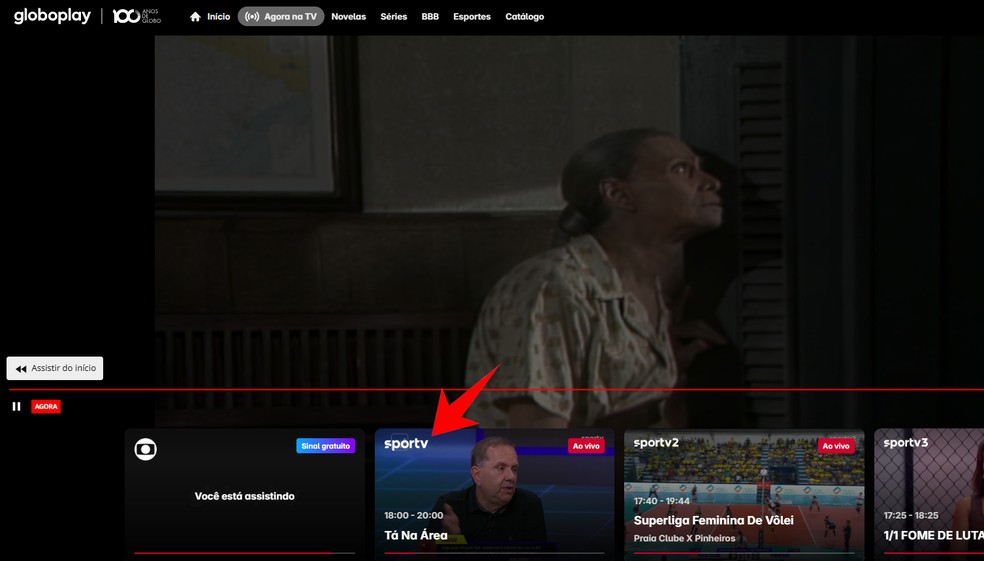Click the sportv channel logo
This screenshot has height=561, width=984.
tap(406, 443)
